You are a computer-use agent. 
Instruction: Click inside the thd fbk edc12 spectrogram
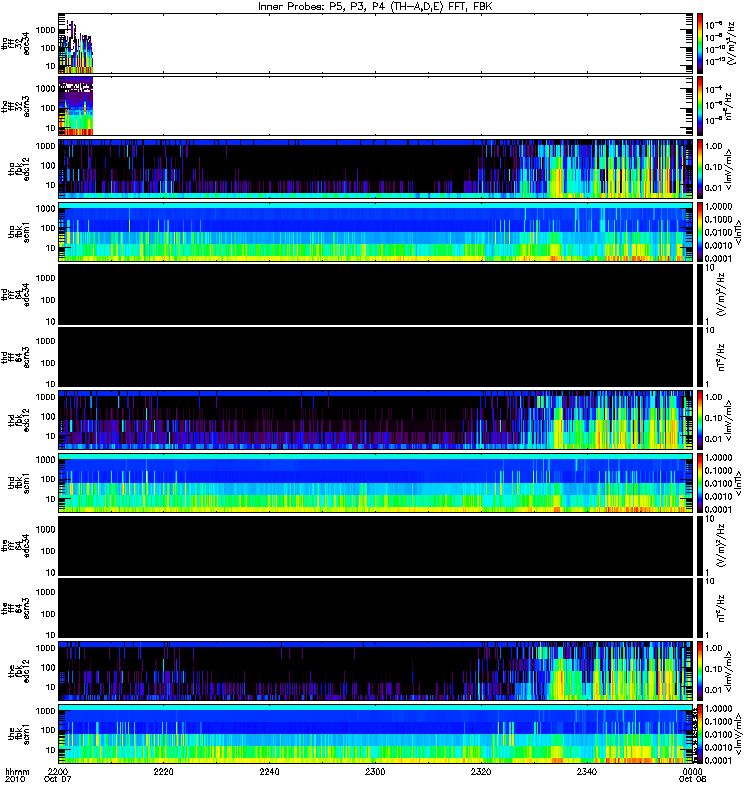376,420
